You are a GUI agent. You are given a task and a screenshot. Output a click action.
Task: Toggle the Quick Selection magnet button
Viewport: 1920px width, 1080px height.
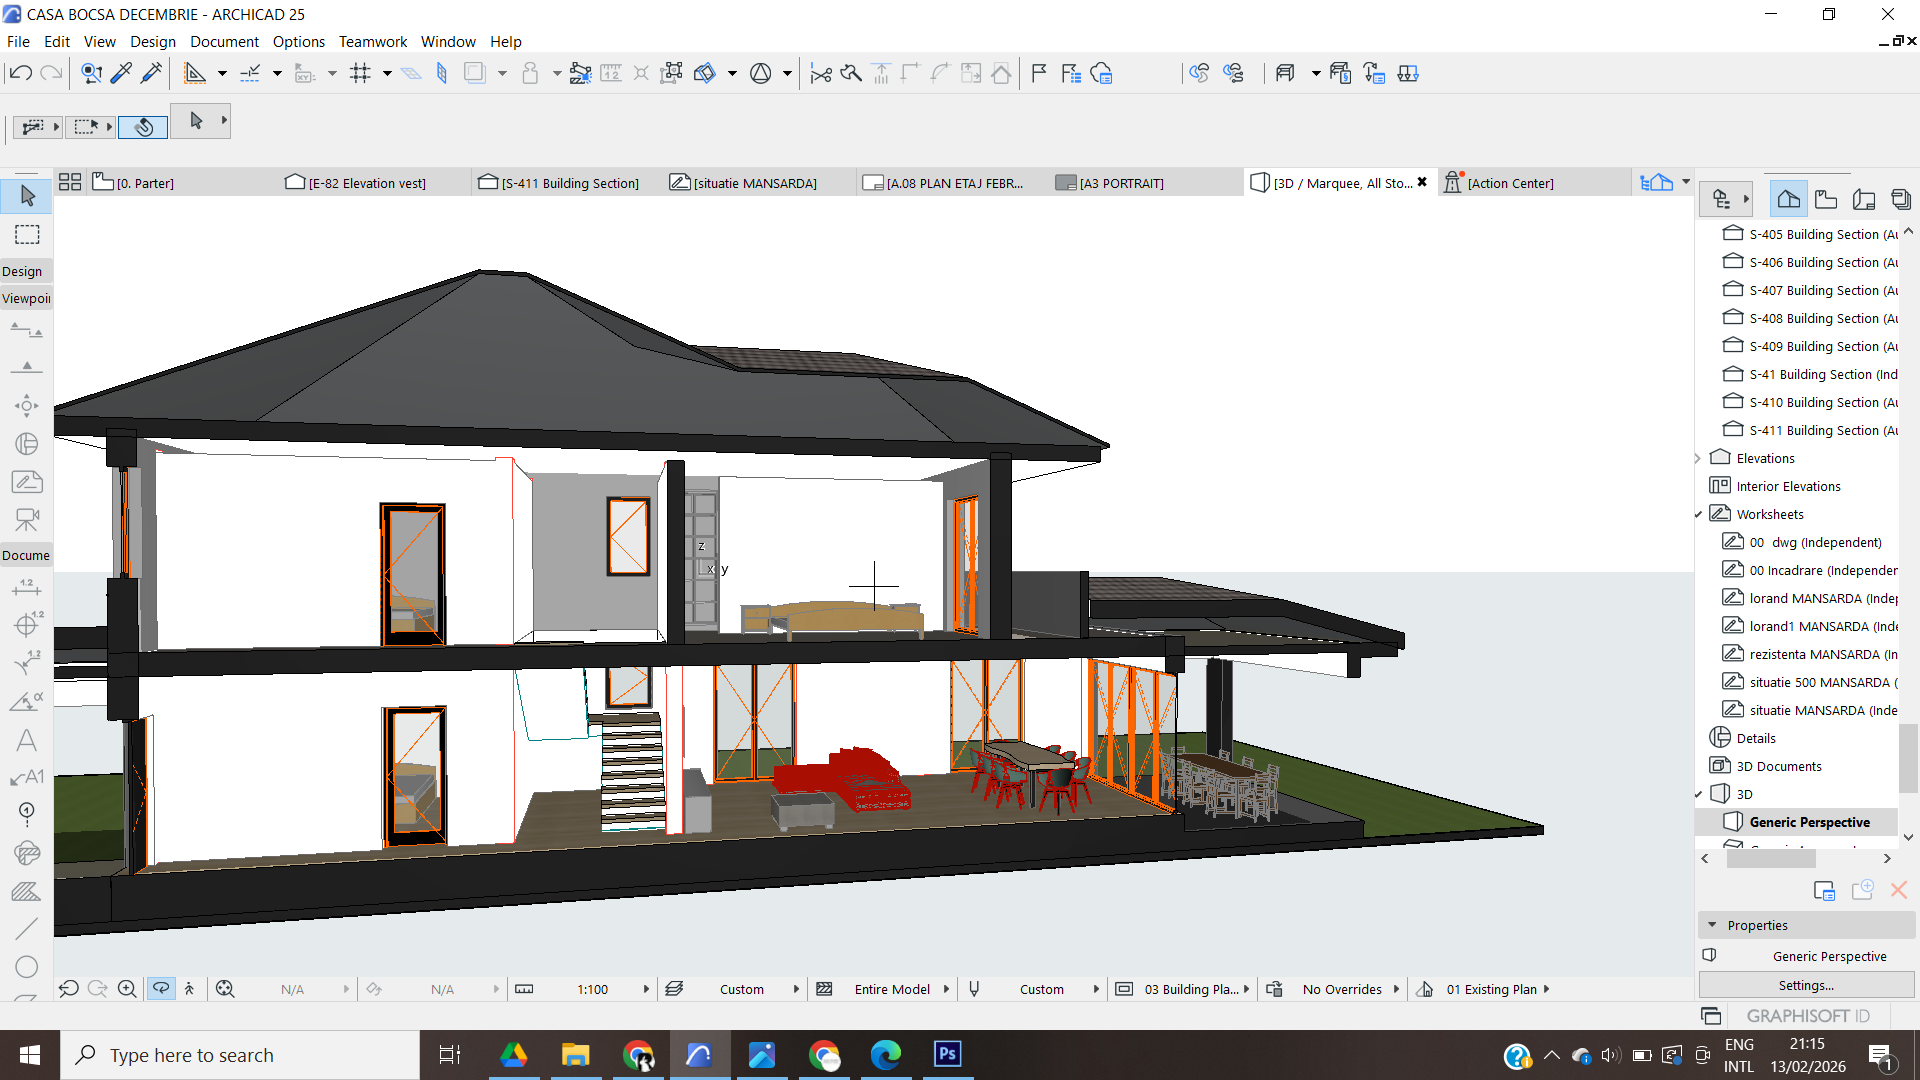click(x=143, y=127)
